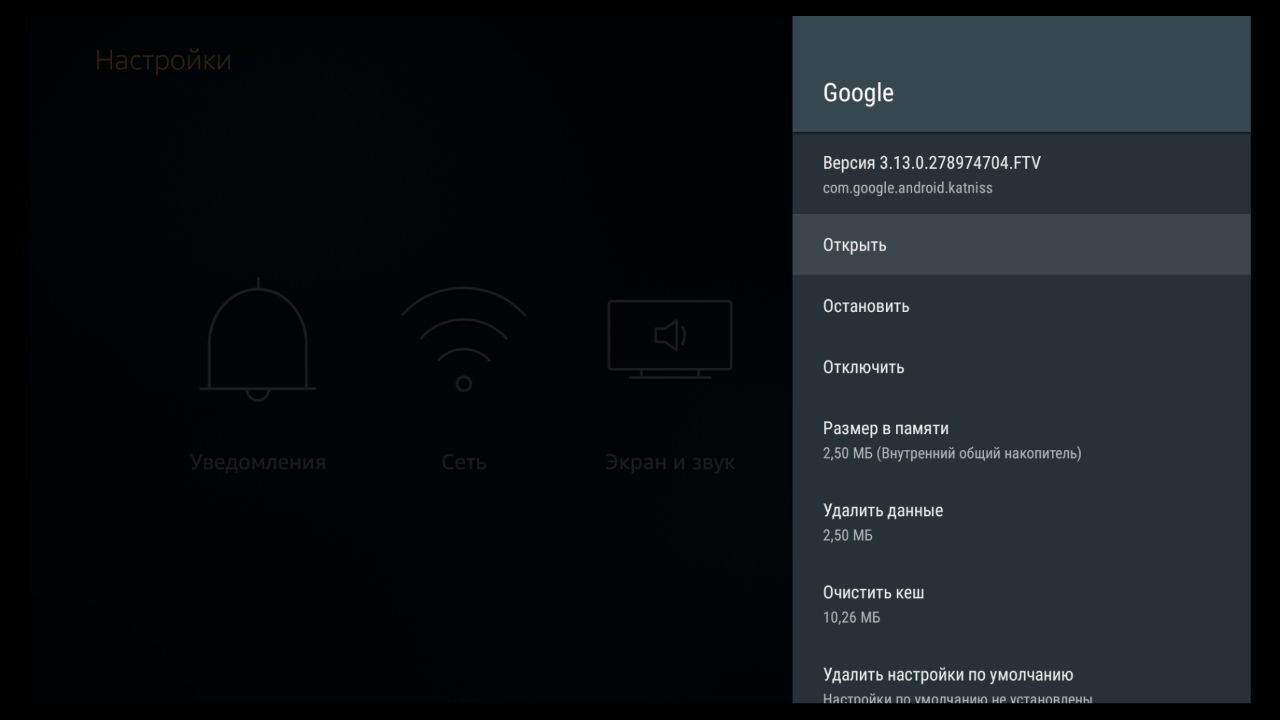Click the bell notifications icon
1280x720 pixels.
pos(258,340)
